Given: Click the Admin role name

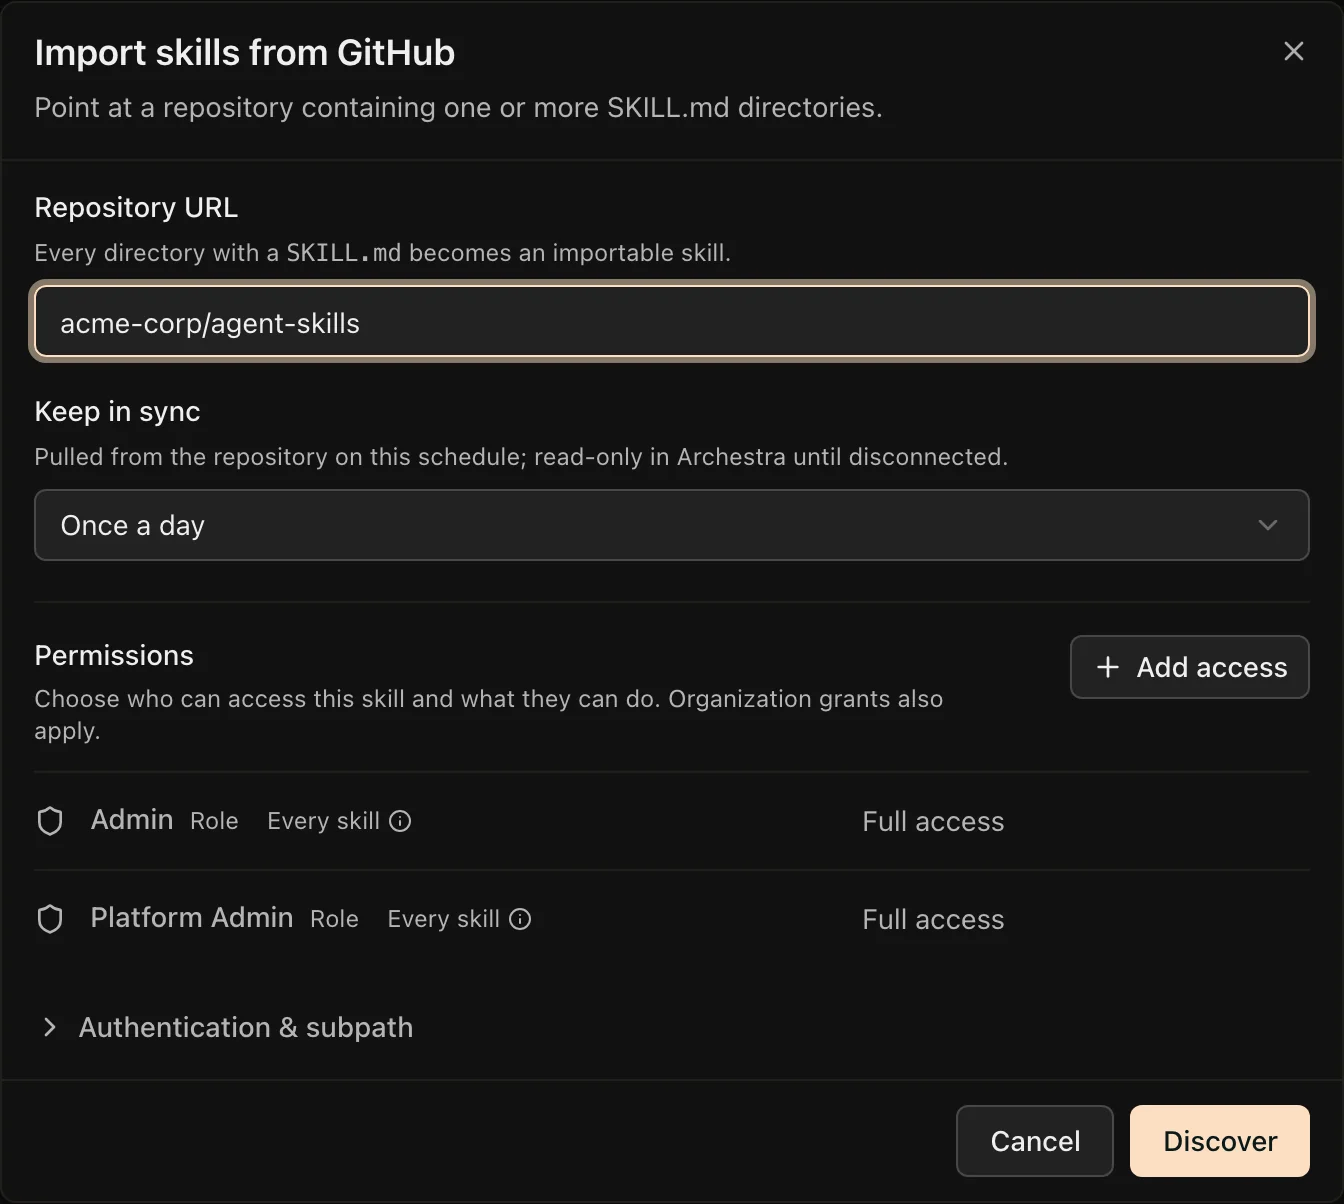Looking at the screenshot, I should 132,820.
